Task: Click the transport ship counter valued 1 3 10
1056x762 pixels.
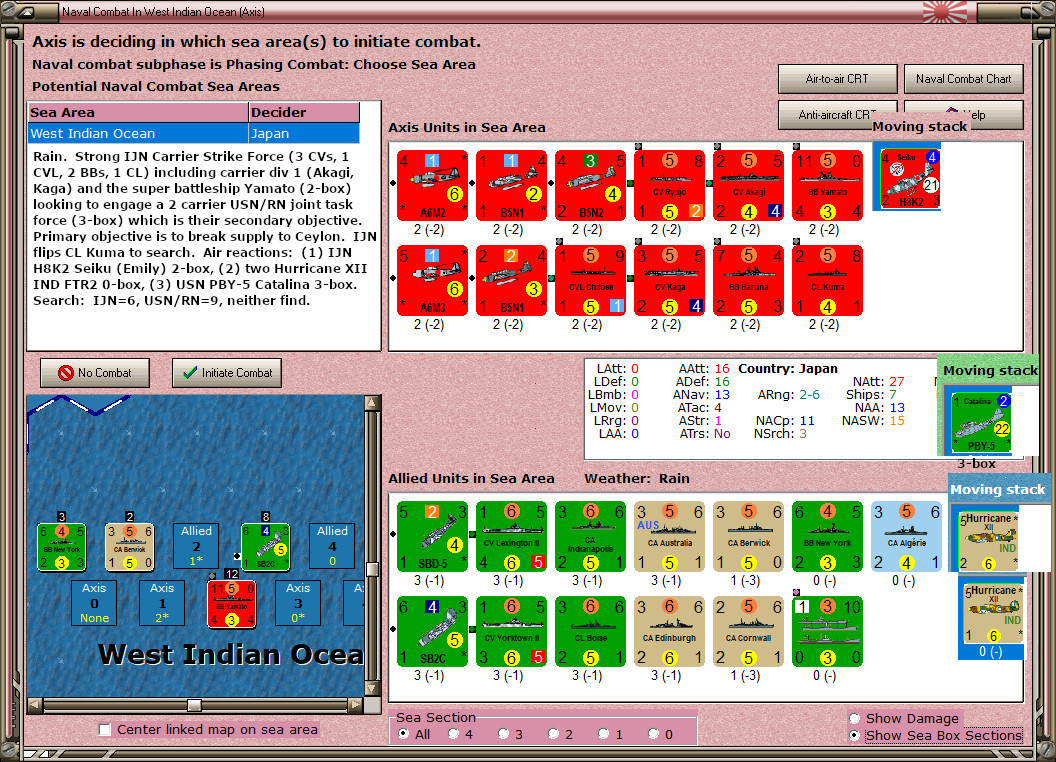Action: (827, 631)
